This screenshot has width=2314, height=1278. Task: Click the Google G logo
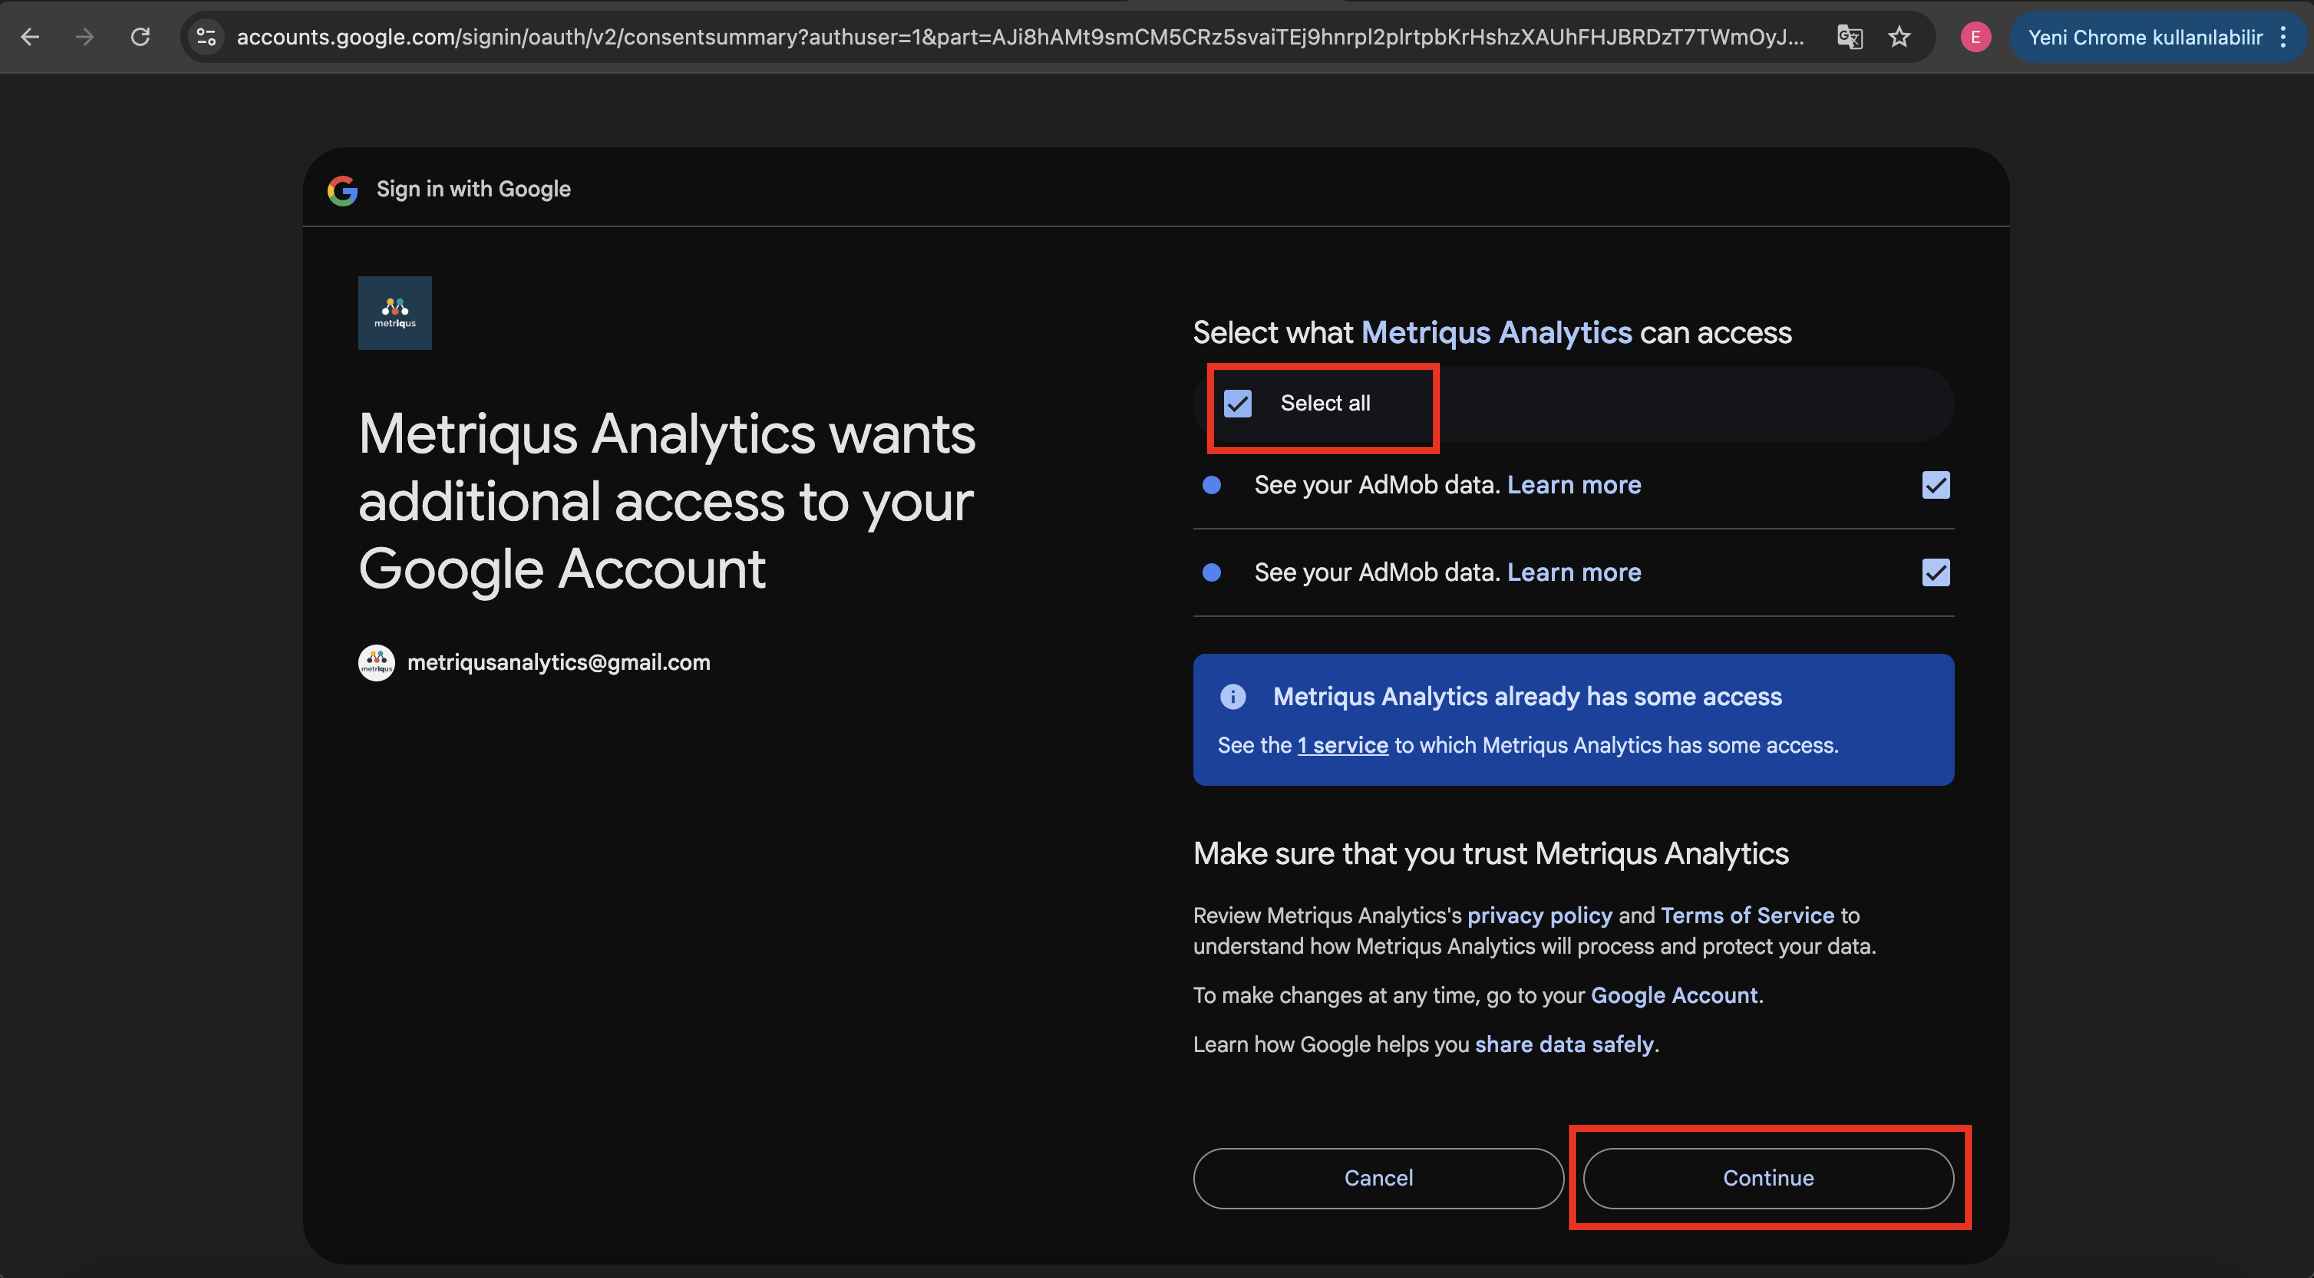pos(342,190)
